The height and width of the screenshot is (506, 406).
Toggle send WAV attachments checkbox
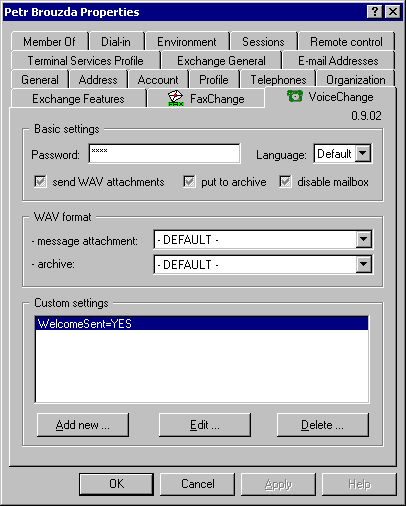coord(40,182)
